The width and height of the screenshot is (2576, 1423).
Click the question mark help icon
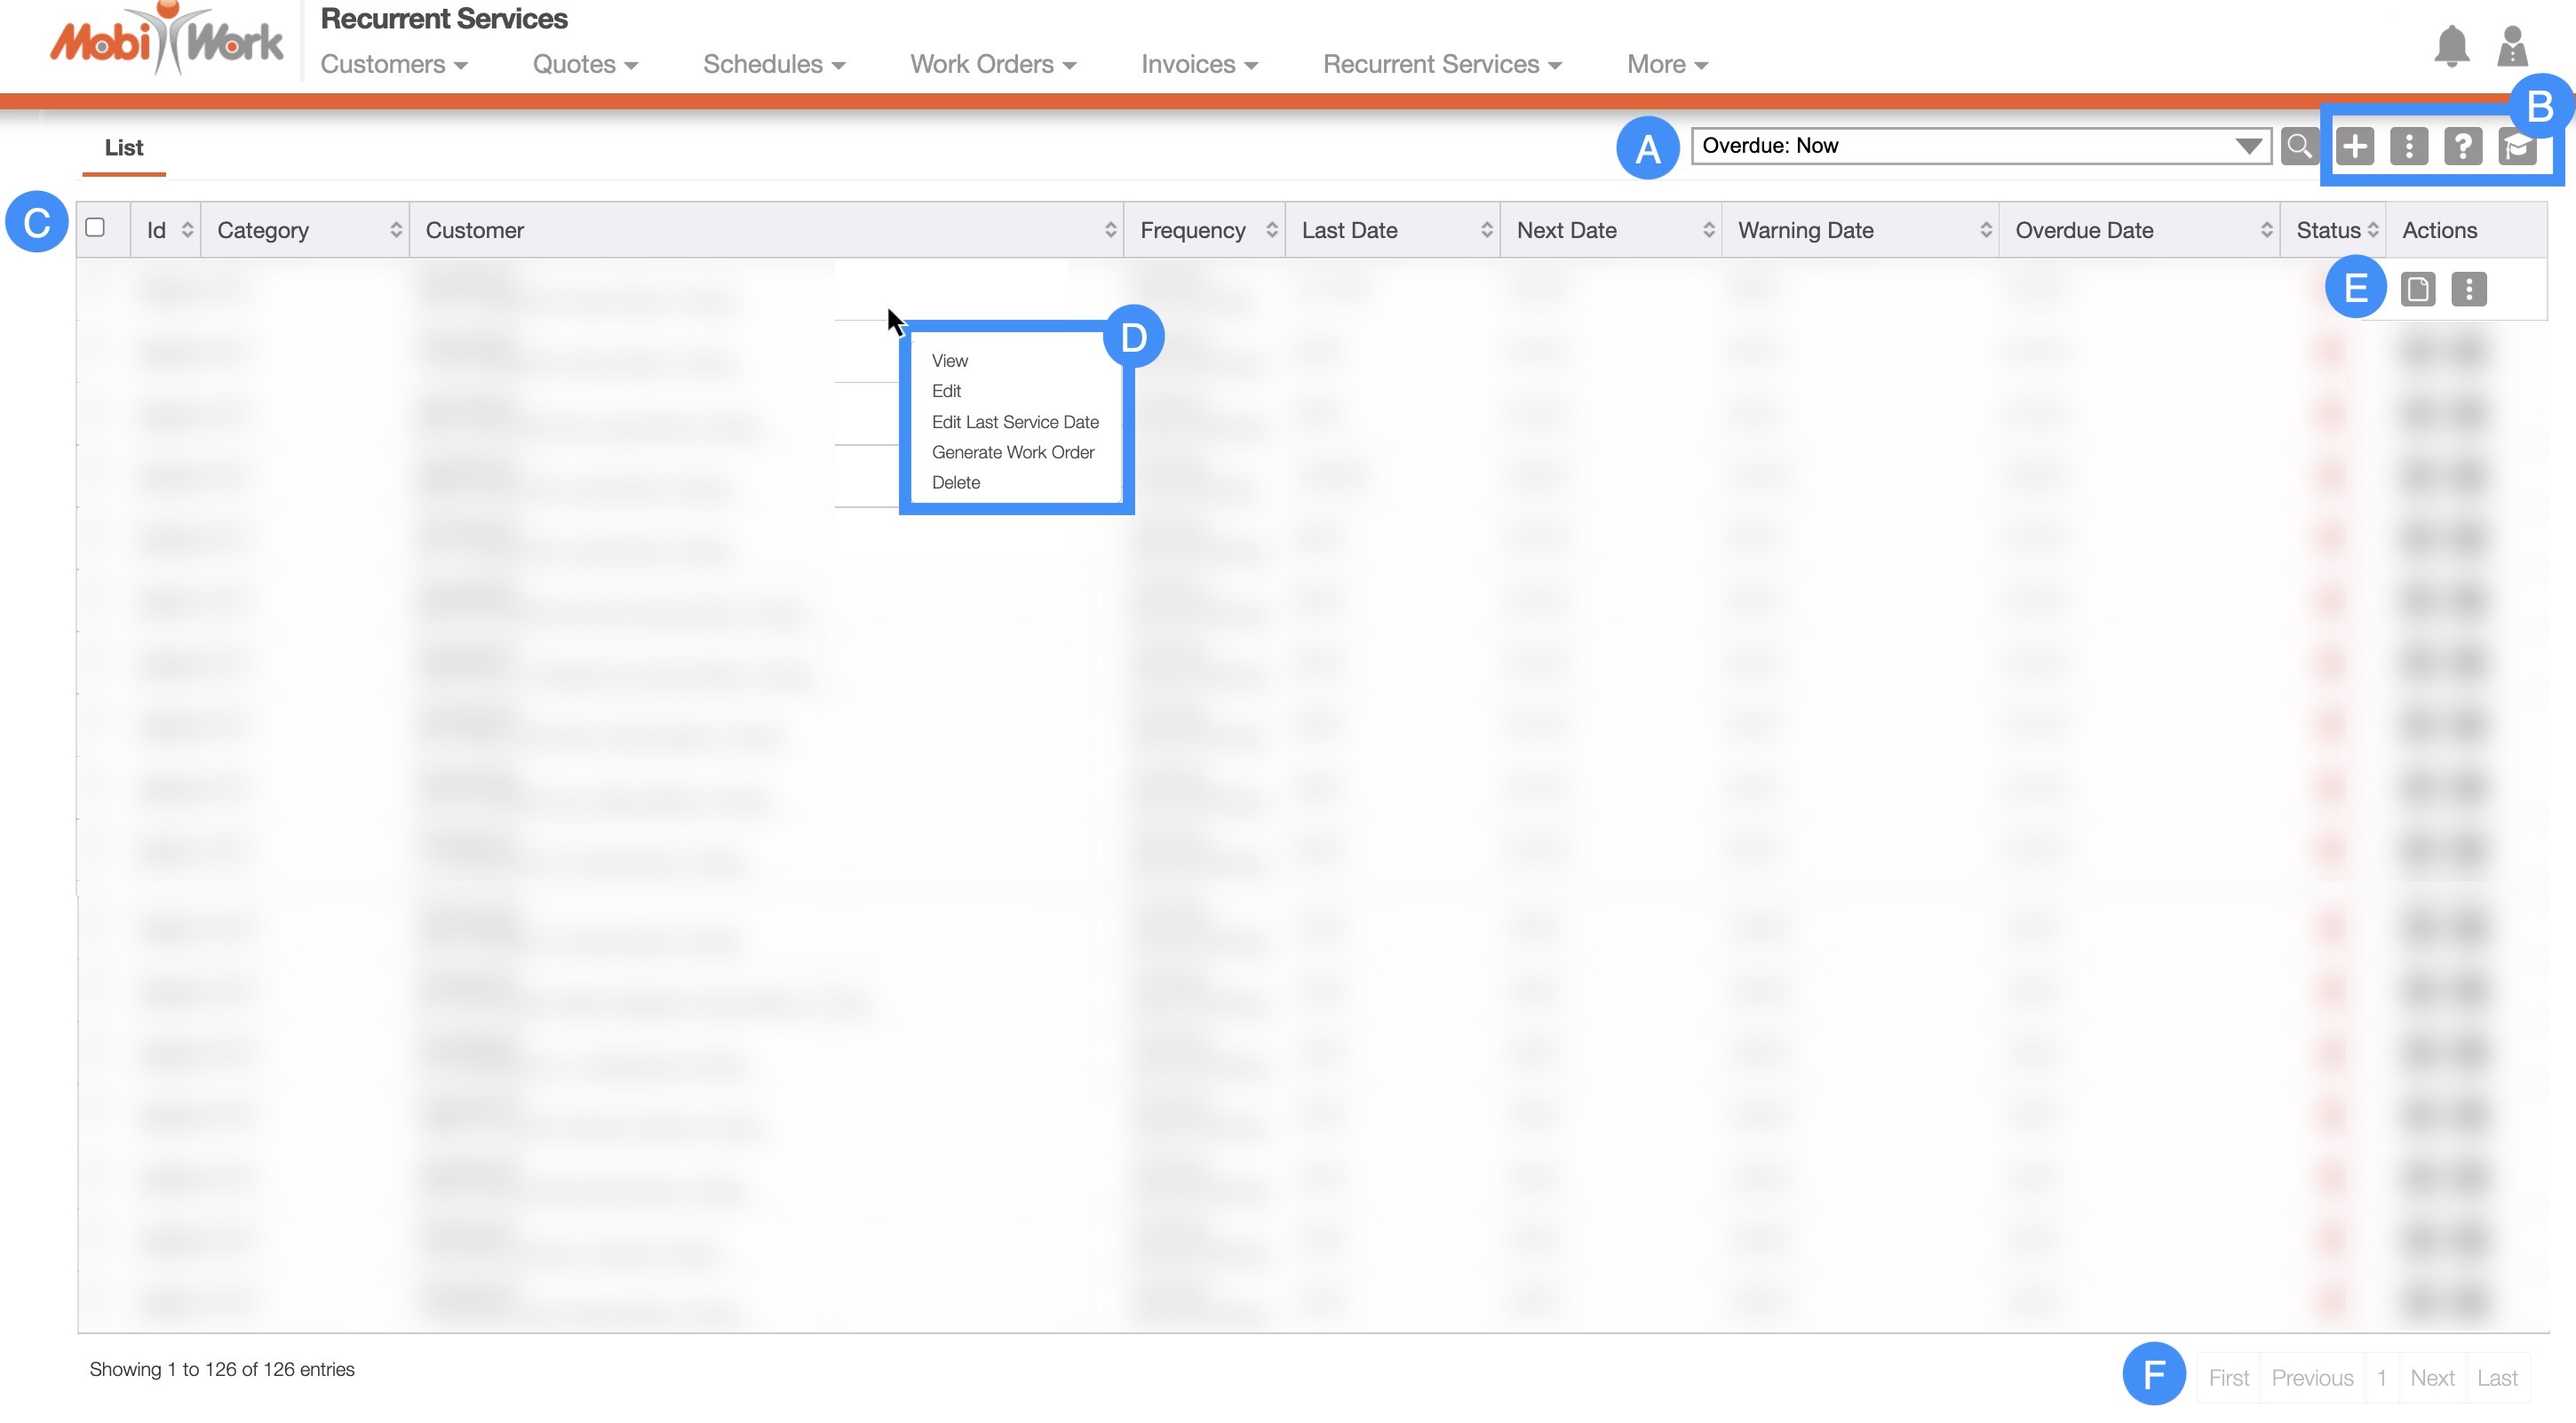(2462, 146)
